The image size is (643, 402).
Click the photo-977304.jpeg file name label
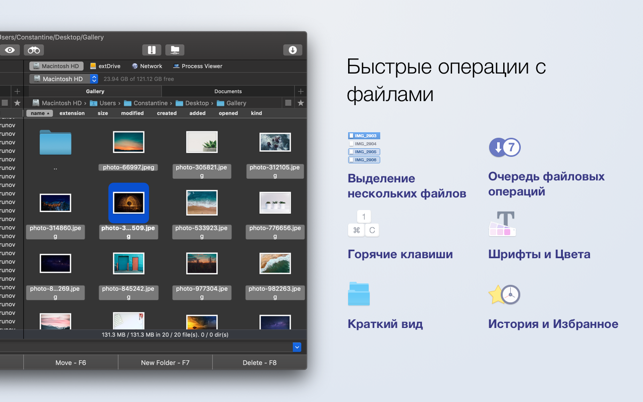coord(201,292)
